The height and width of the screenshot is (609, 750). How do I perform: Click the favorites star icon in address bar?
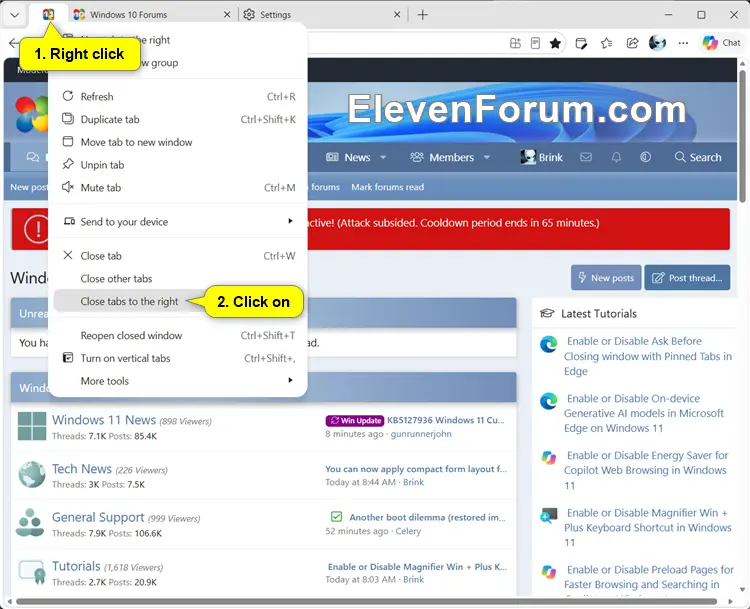pos(555,44)
